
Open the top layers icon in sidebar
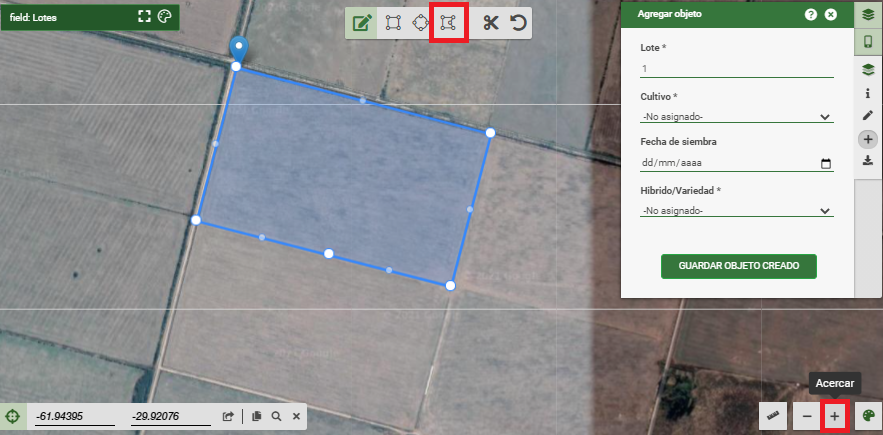pos(868,15)
